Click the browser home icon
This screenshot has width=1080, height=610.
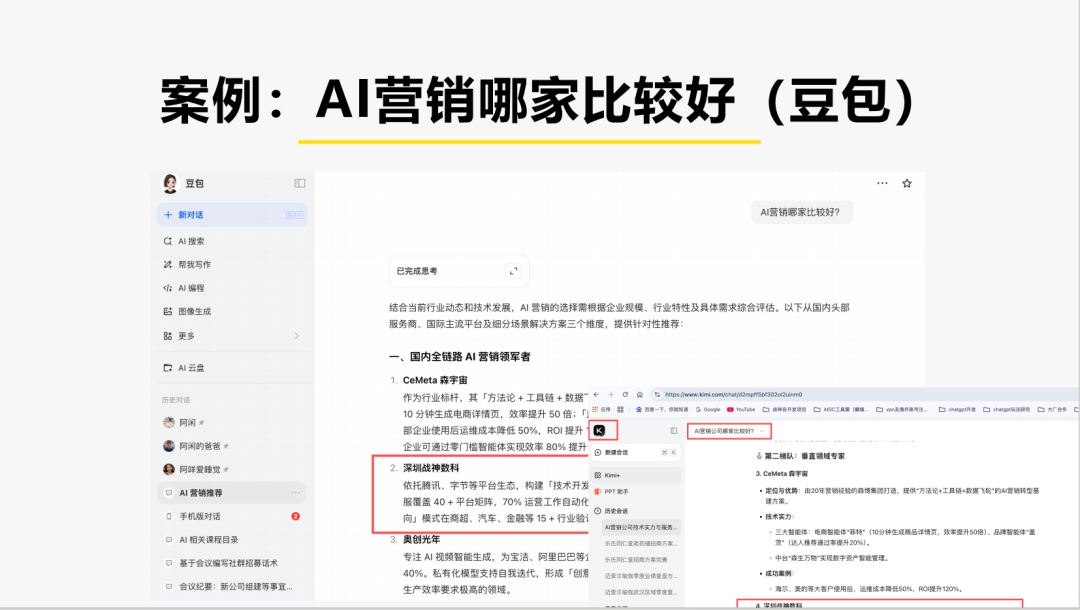point(640,395)
